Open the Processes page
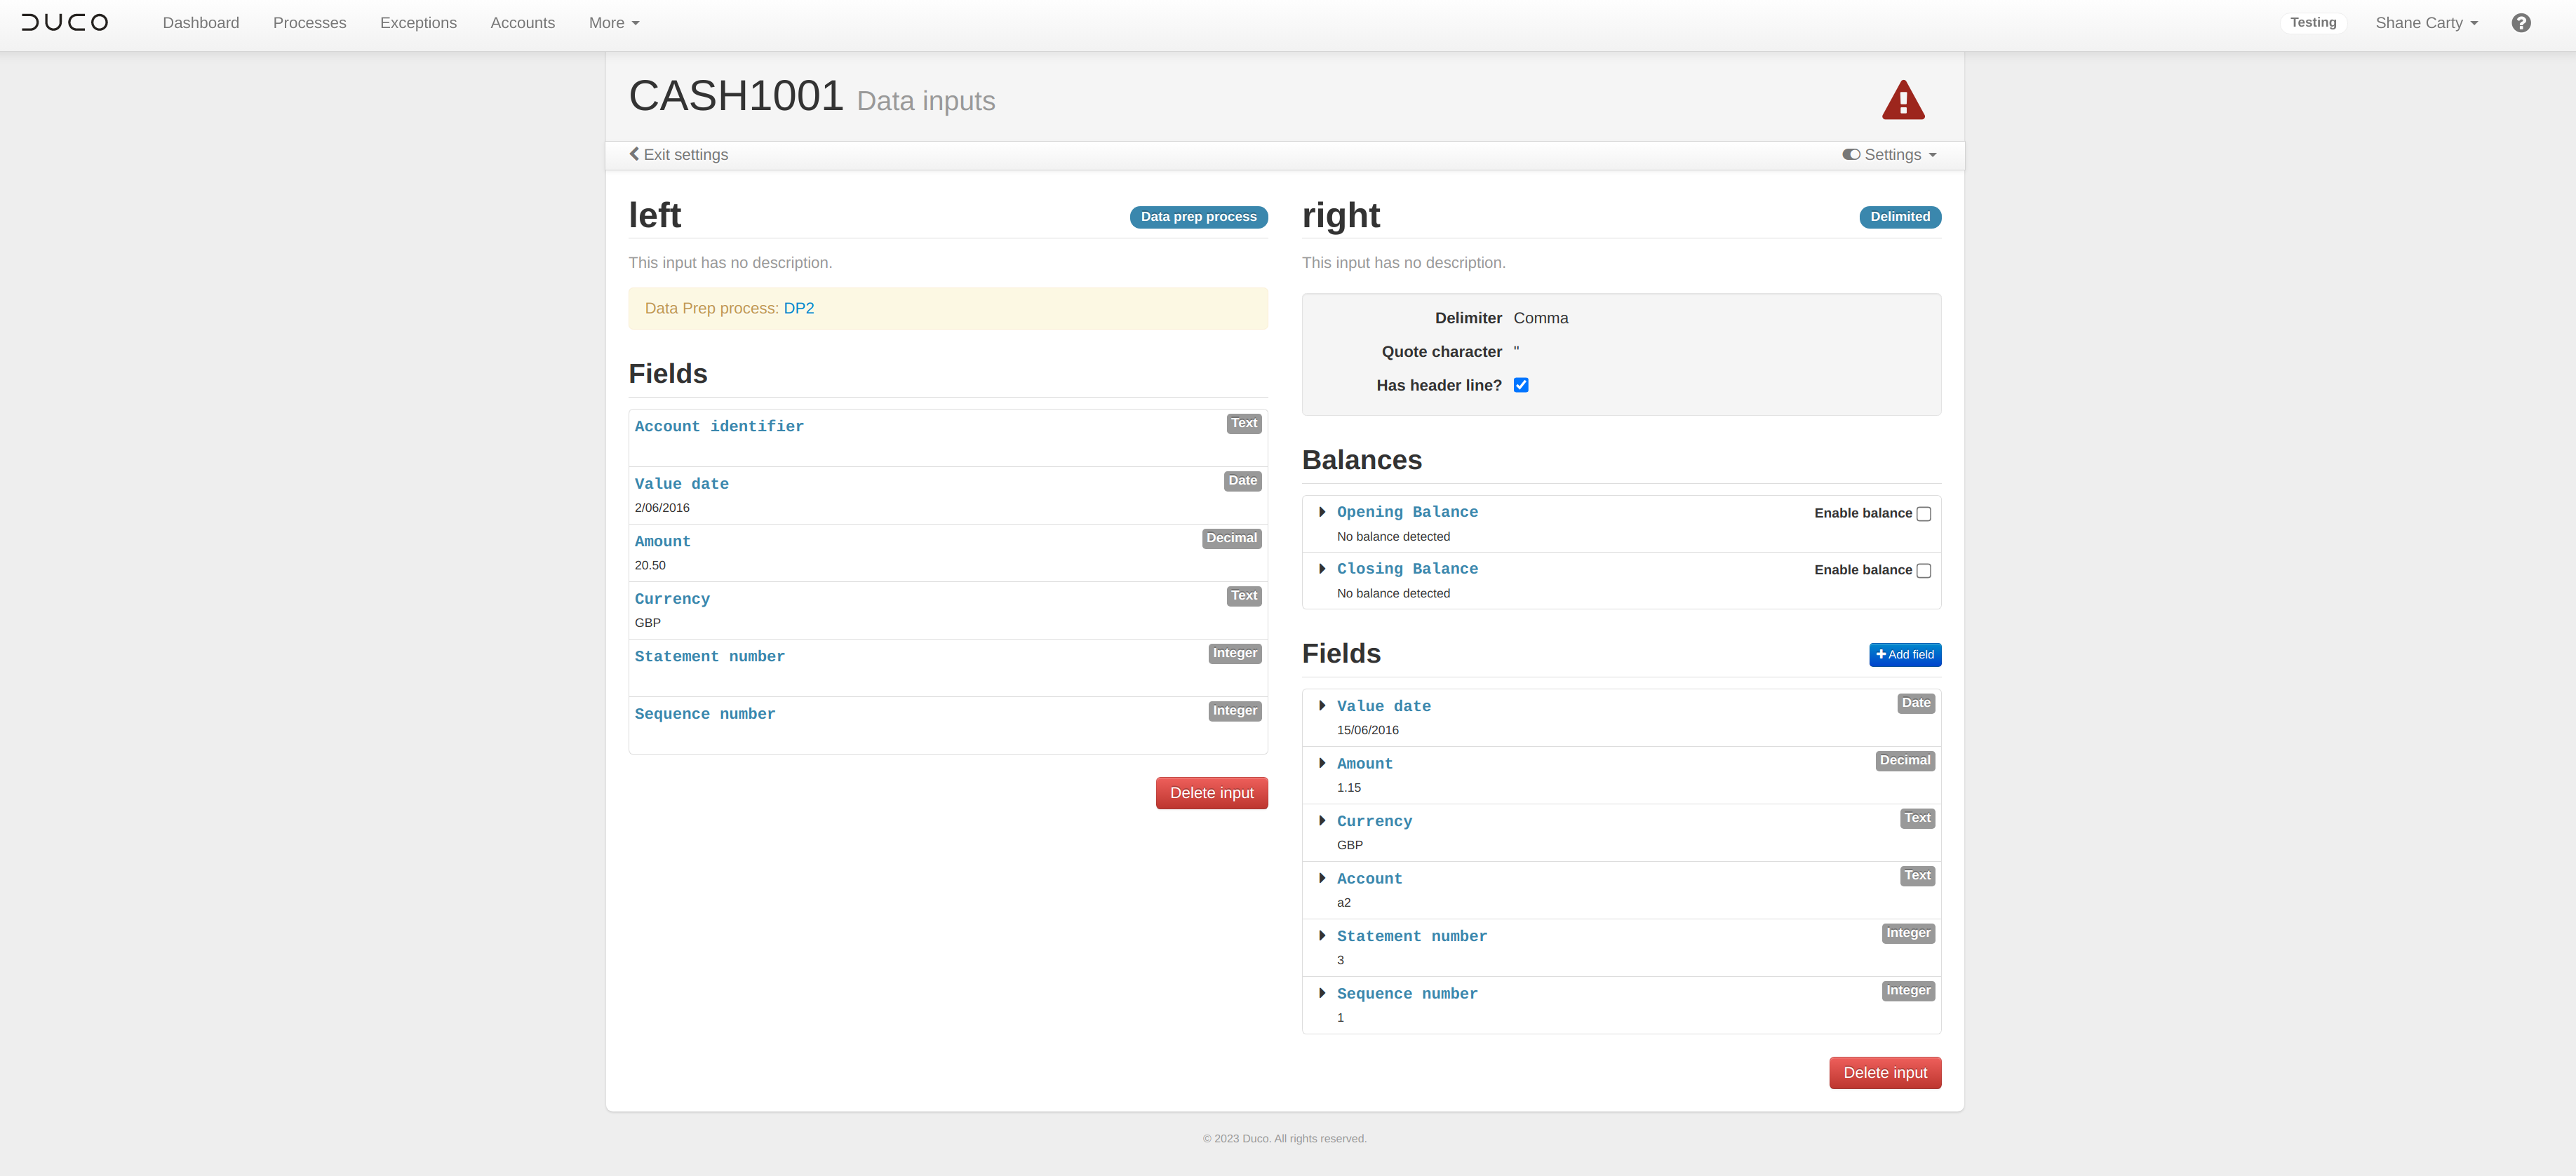2576x1176 pixels. (x=309, y=23)
